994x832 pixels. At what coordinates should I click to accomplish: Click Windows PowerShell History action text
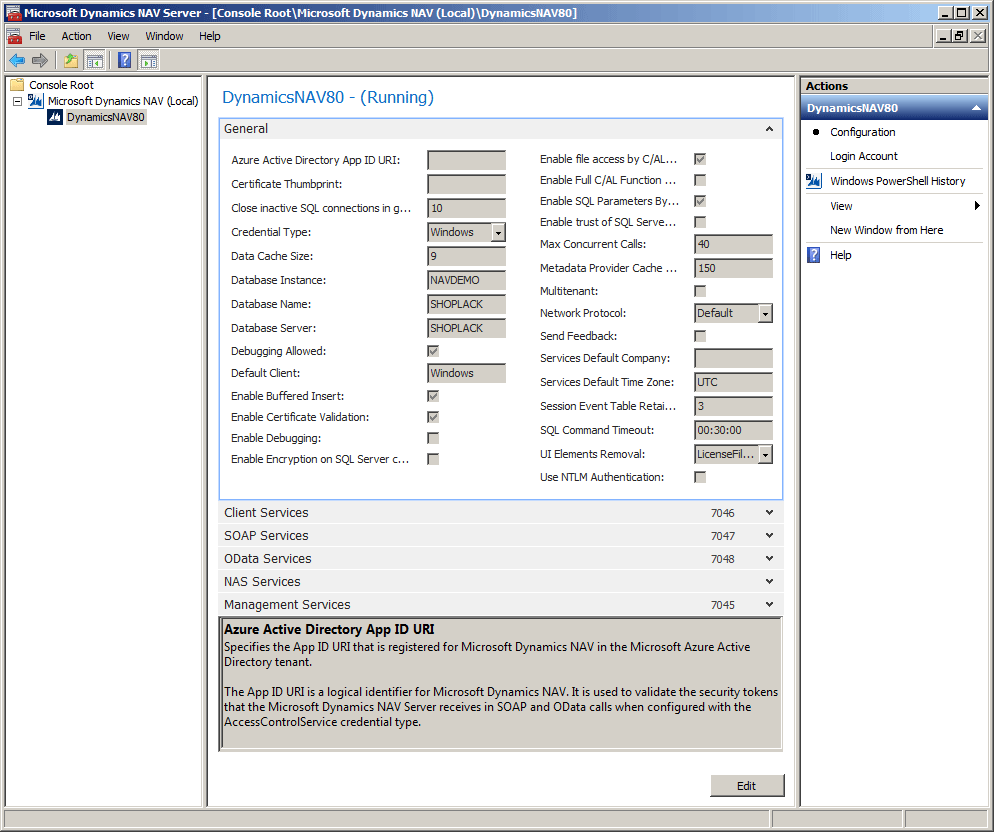coord(898,181)
